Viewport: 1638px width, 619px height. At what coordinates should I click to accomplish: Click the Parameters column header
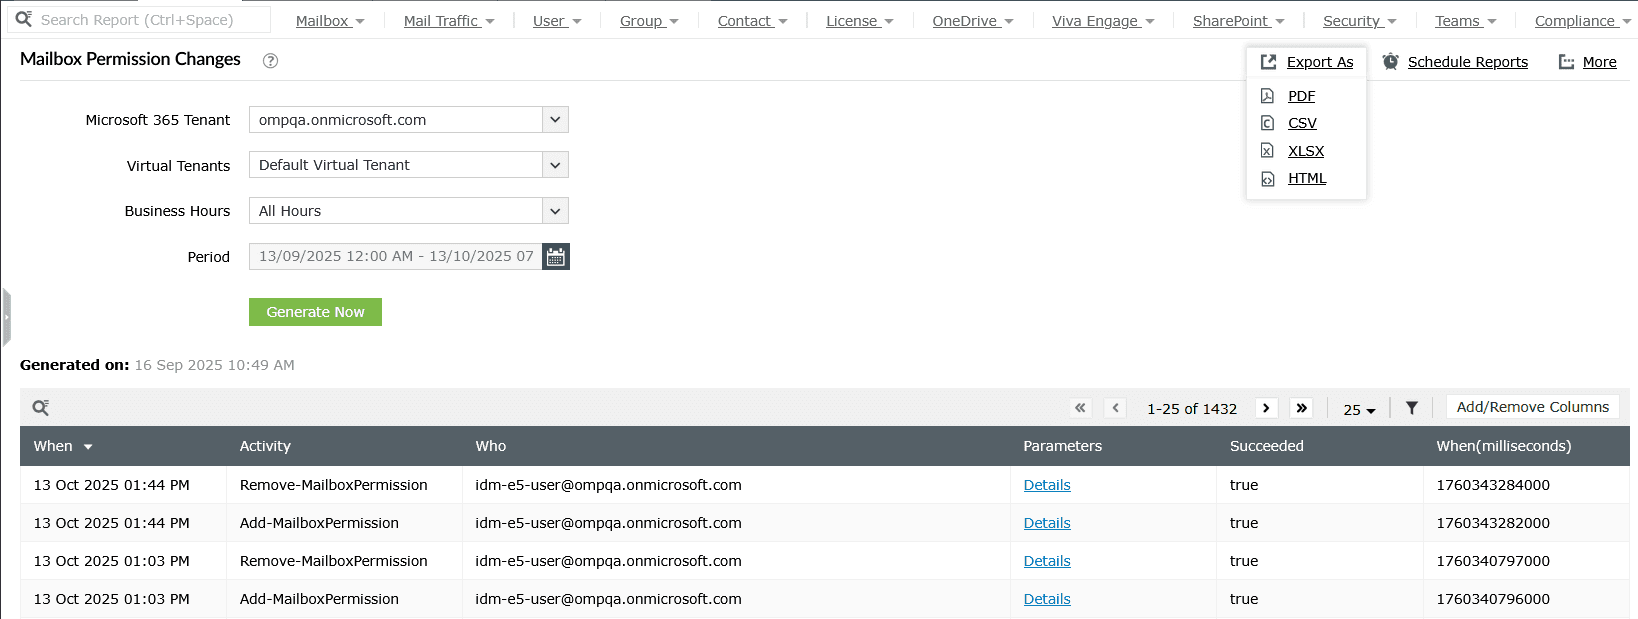(1062, 446)
